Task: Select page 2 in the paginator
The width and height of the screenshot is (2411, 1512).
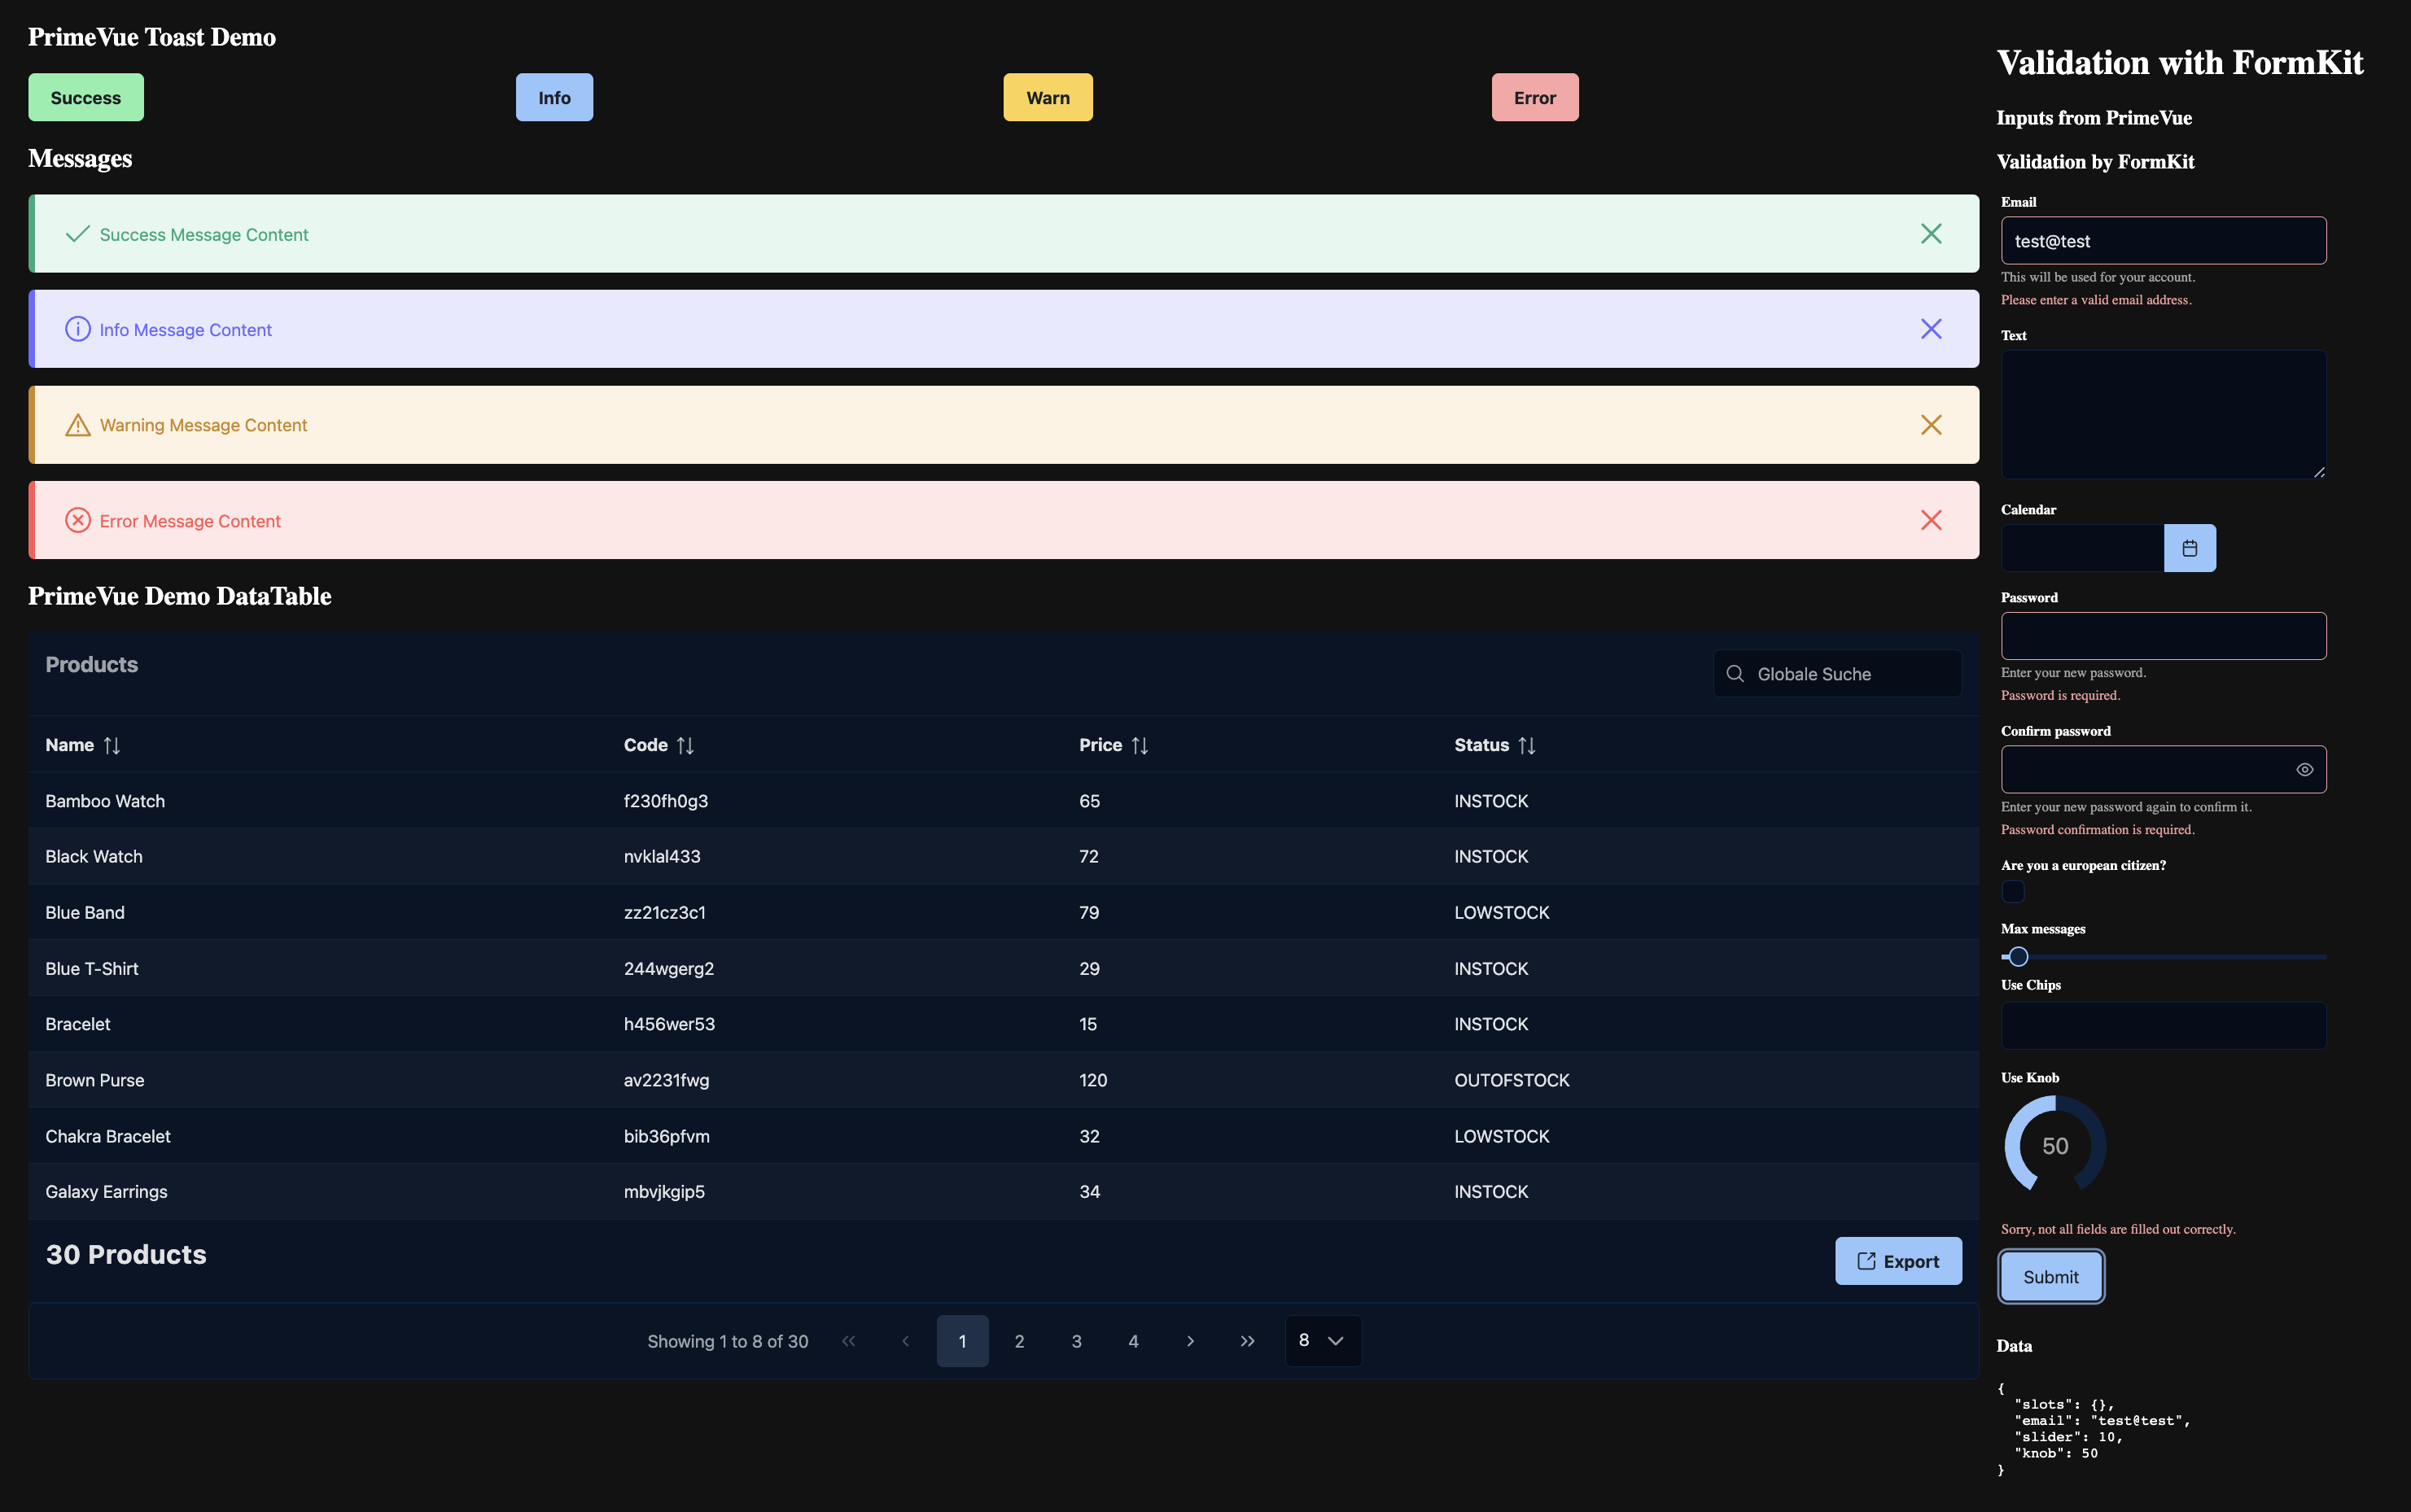Action: point(1019,1341)
